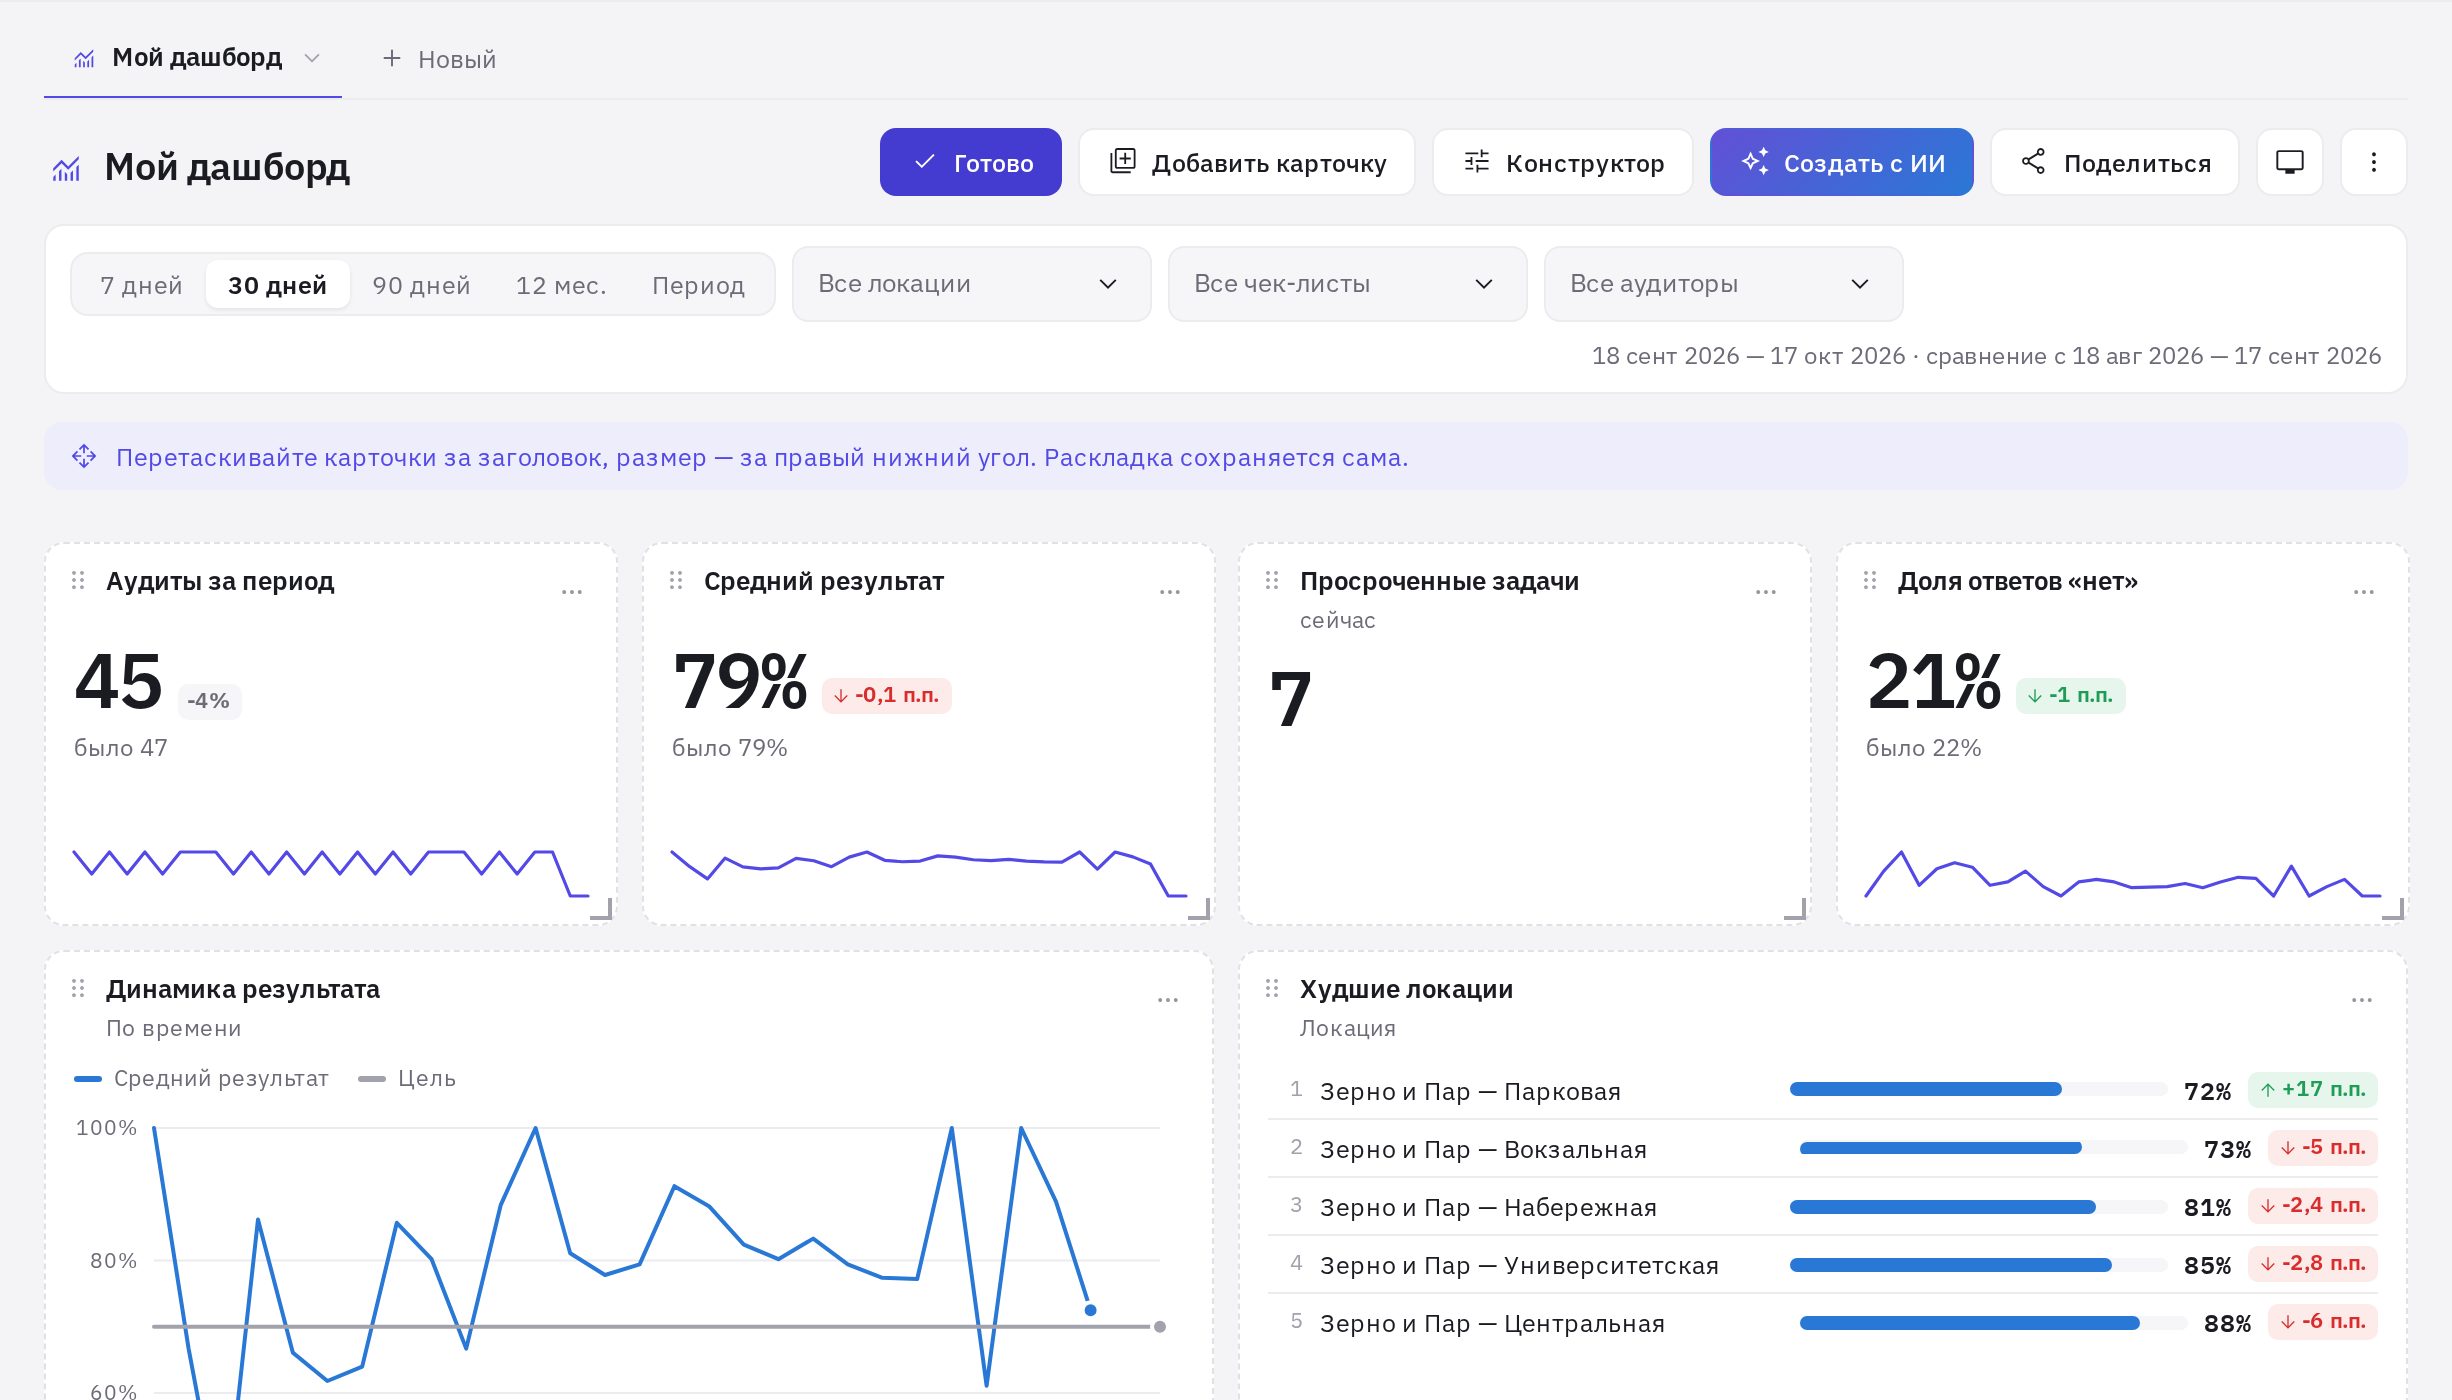Open options menu of Средний результат card

pos(1169,592)
